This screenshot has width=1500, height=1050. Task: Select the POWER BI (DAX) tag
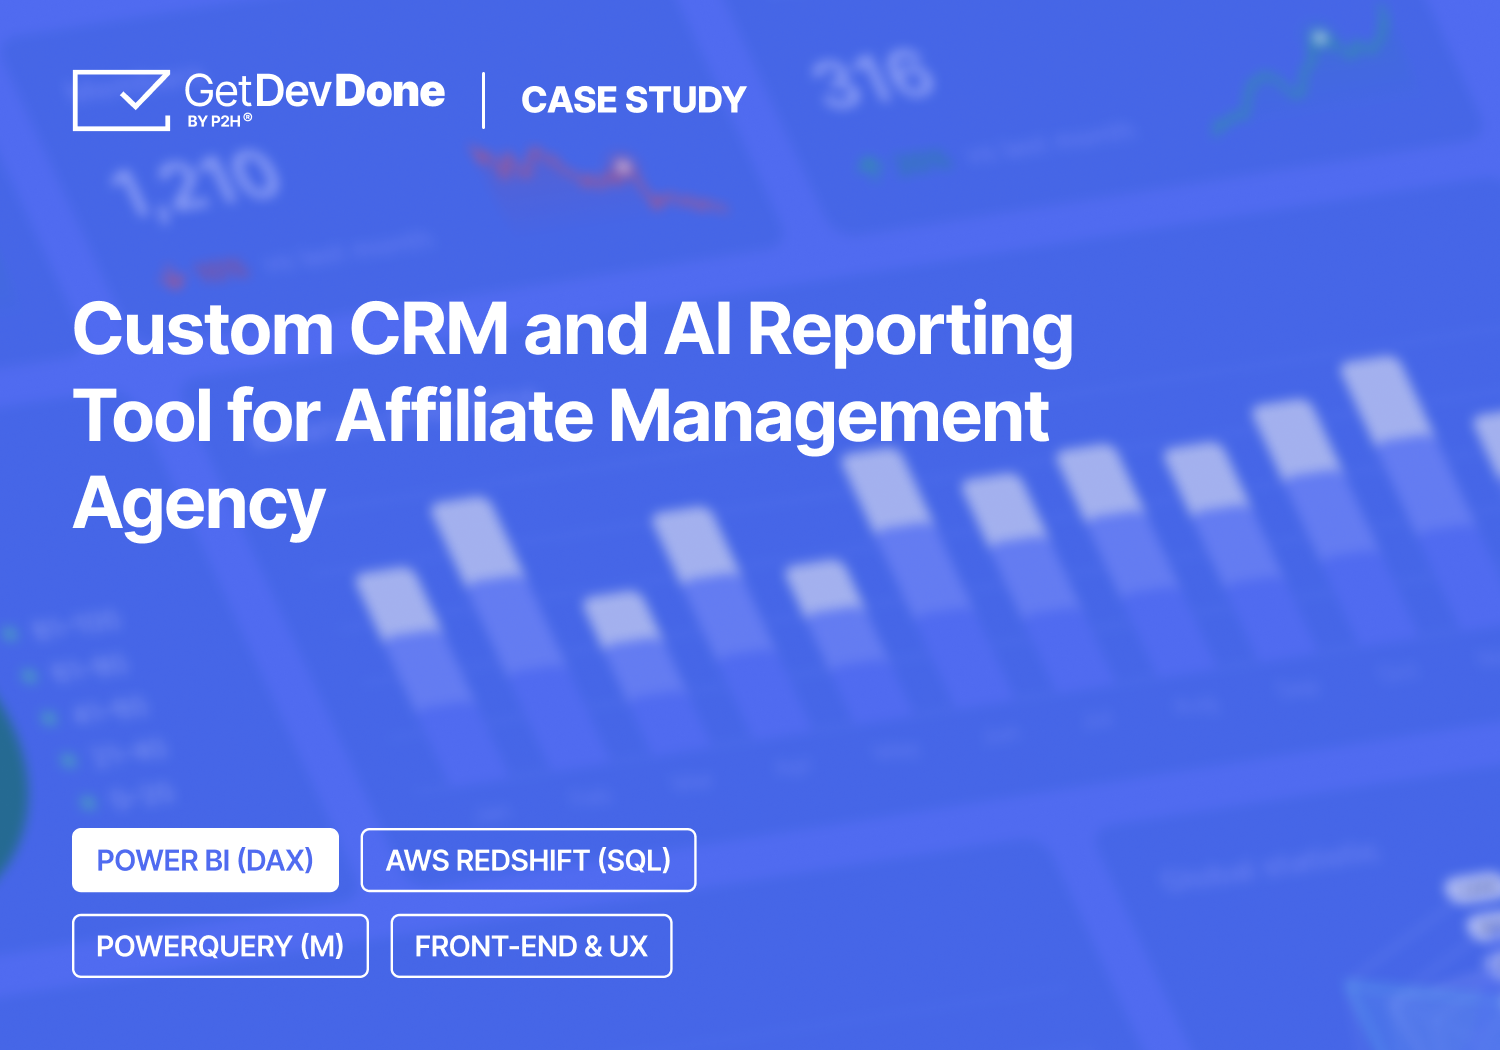(205, 860)
